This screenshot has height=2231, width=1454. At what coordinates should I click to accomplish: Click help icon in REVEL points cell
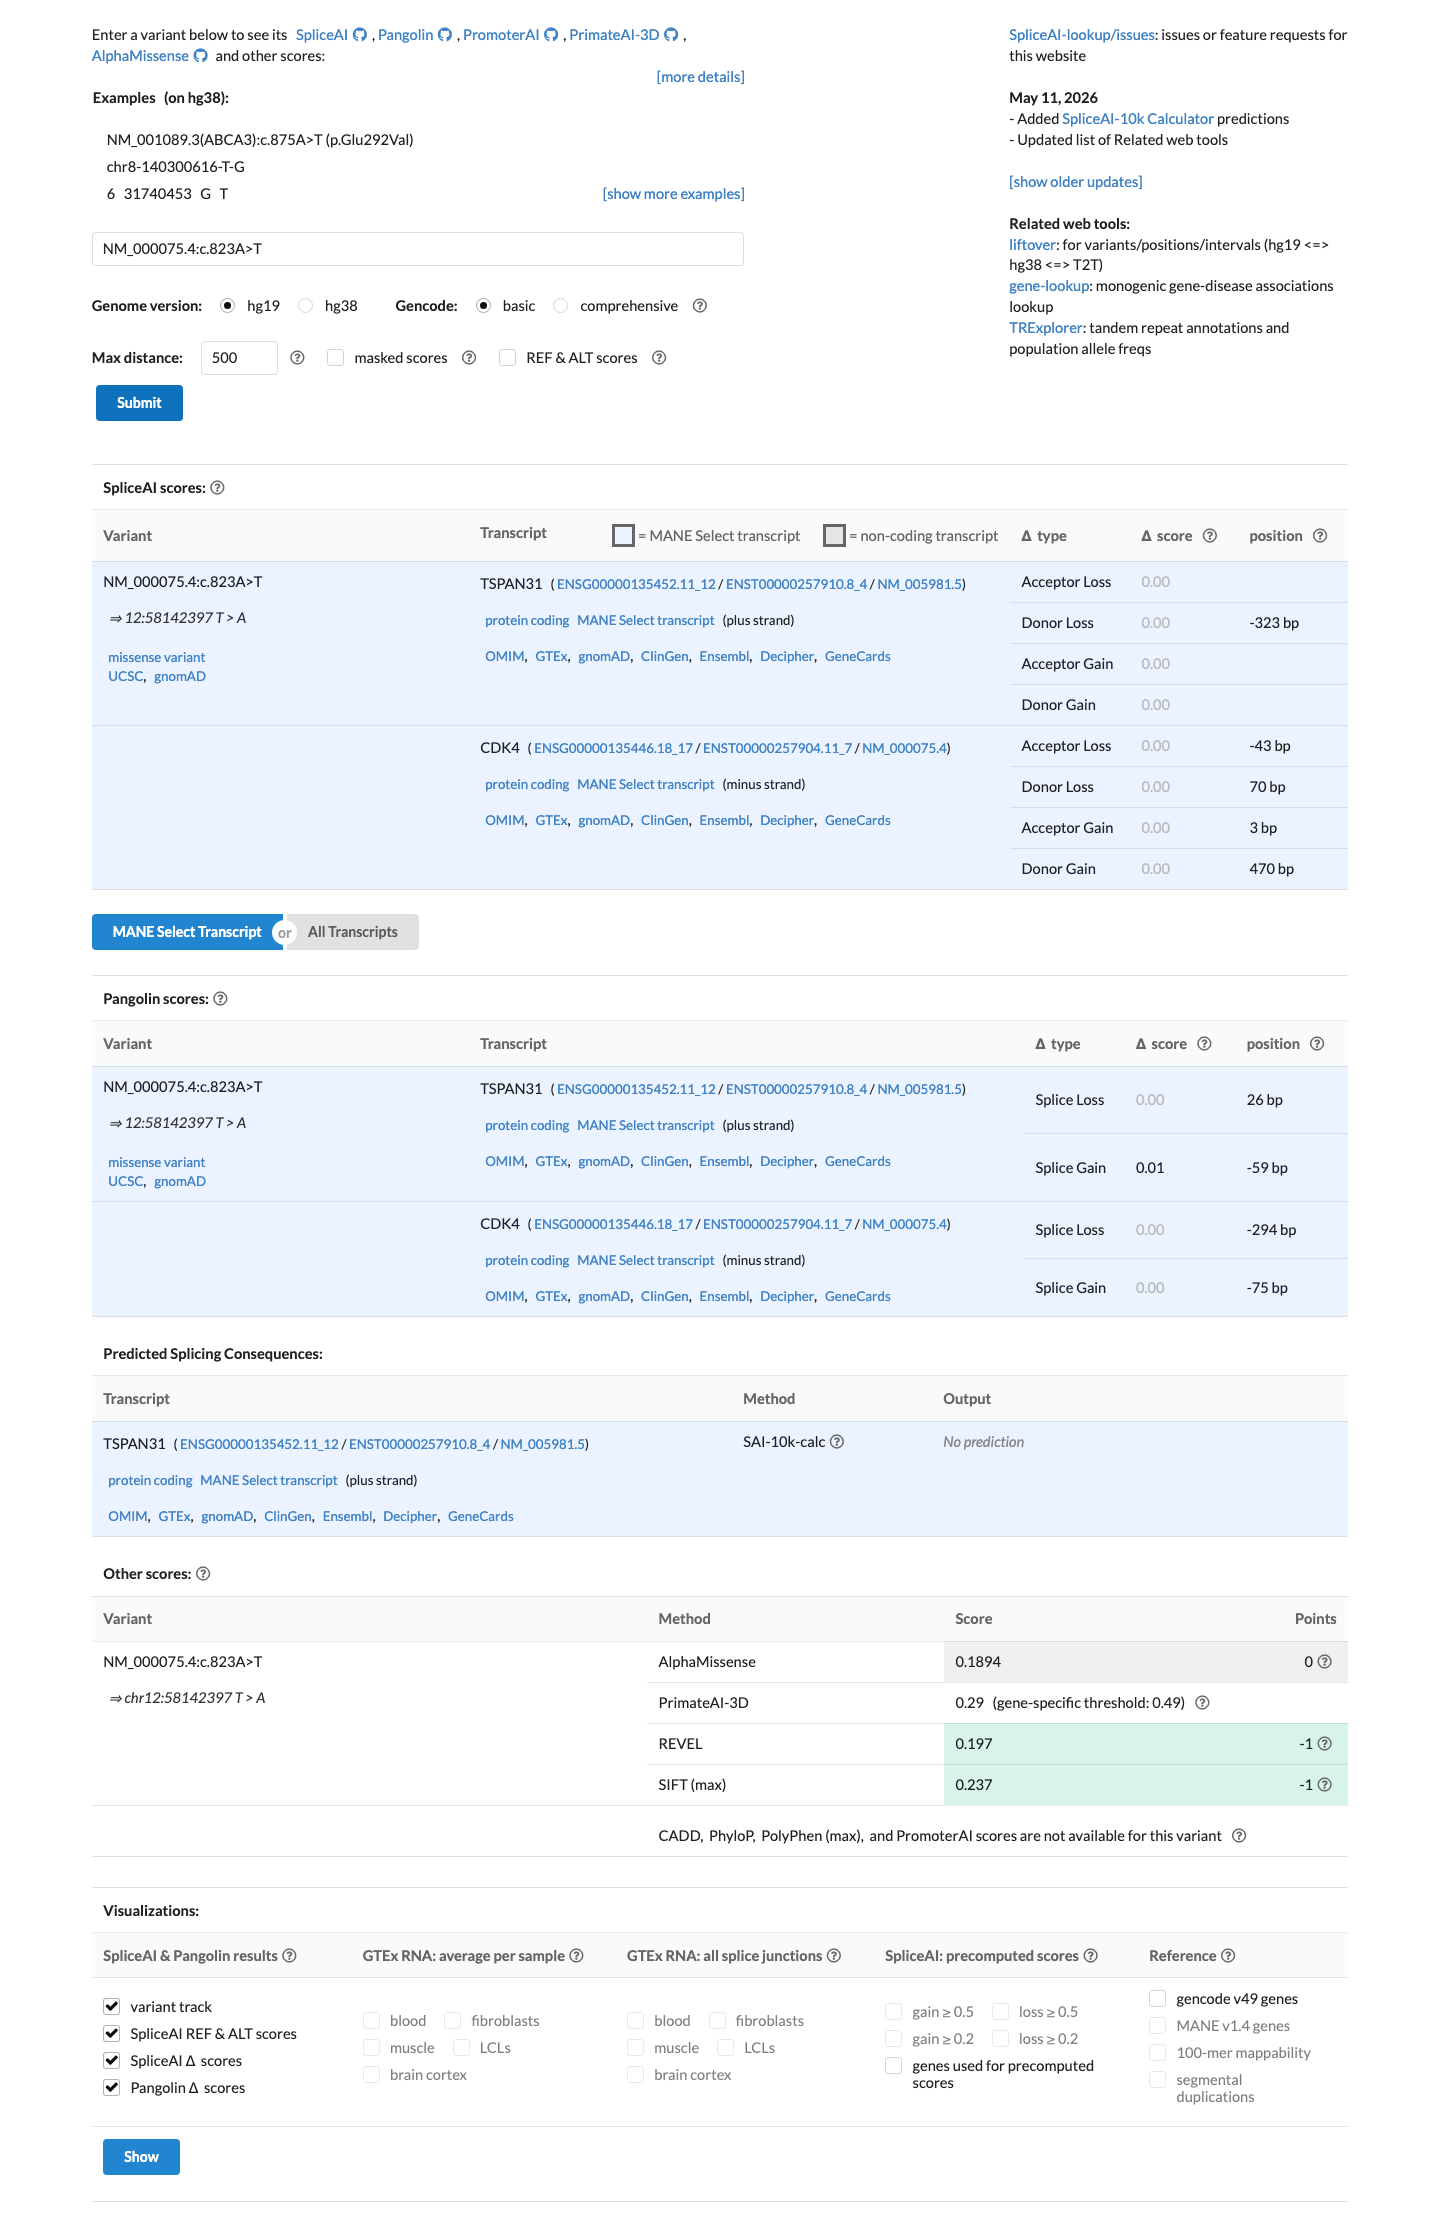point(1324,1744)
